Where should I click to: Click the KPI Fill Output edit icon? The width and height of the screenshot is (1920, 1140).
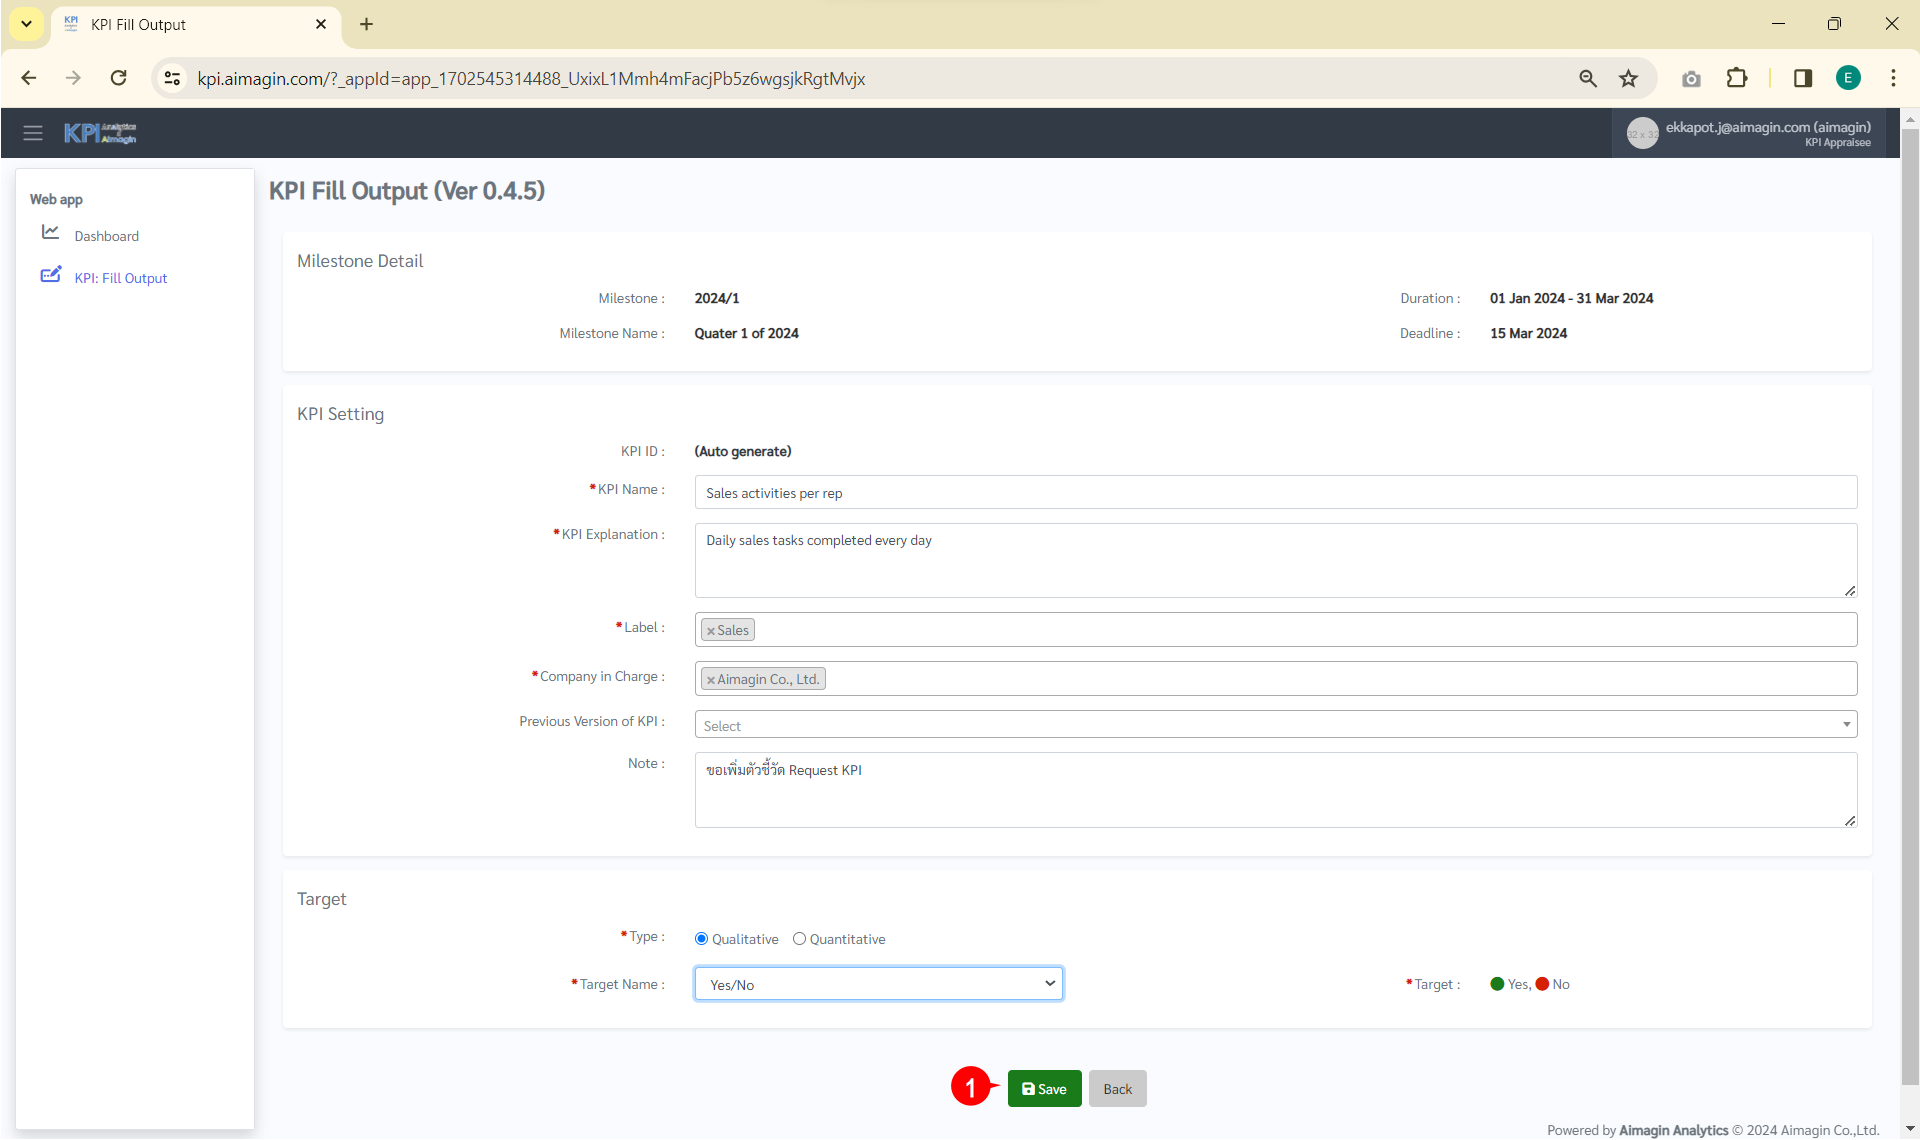pos(50,275)
